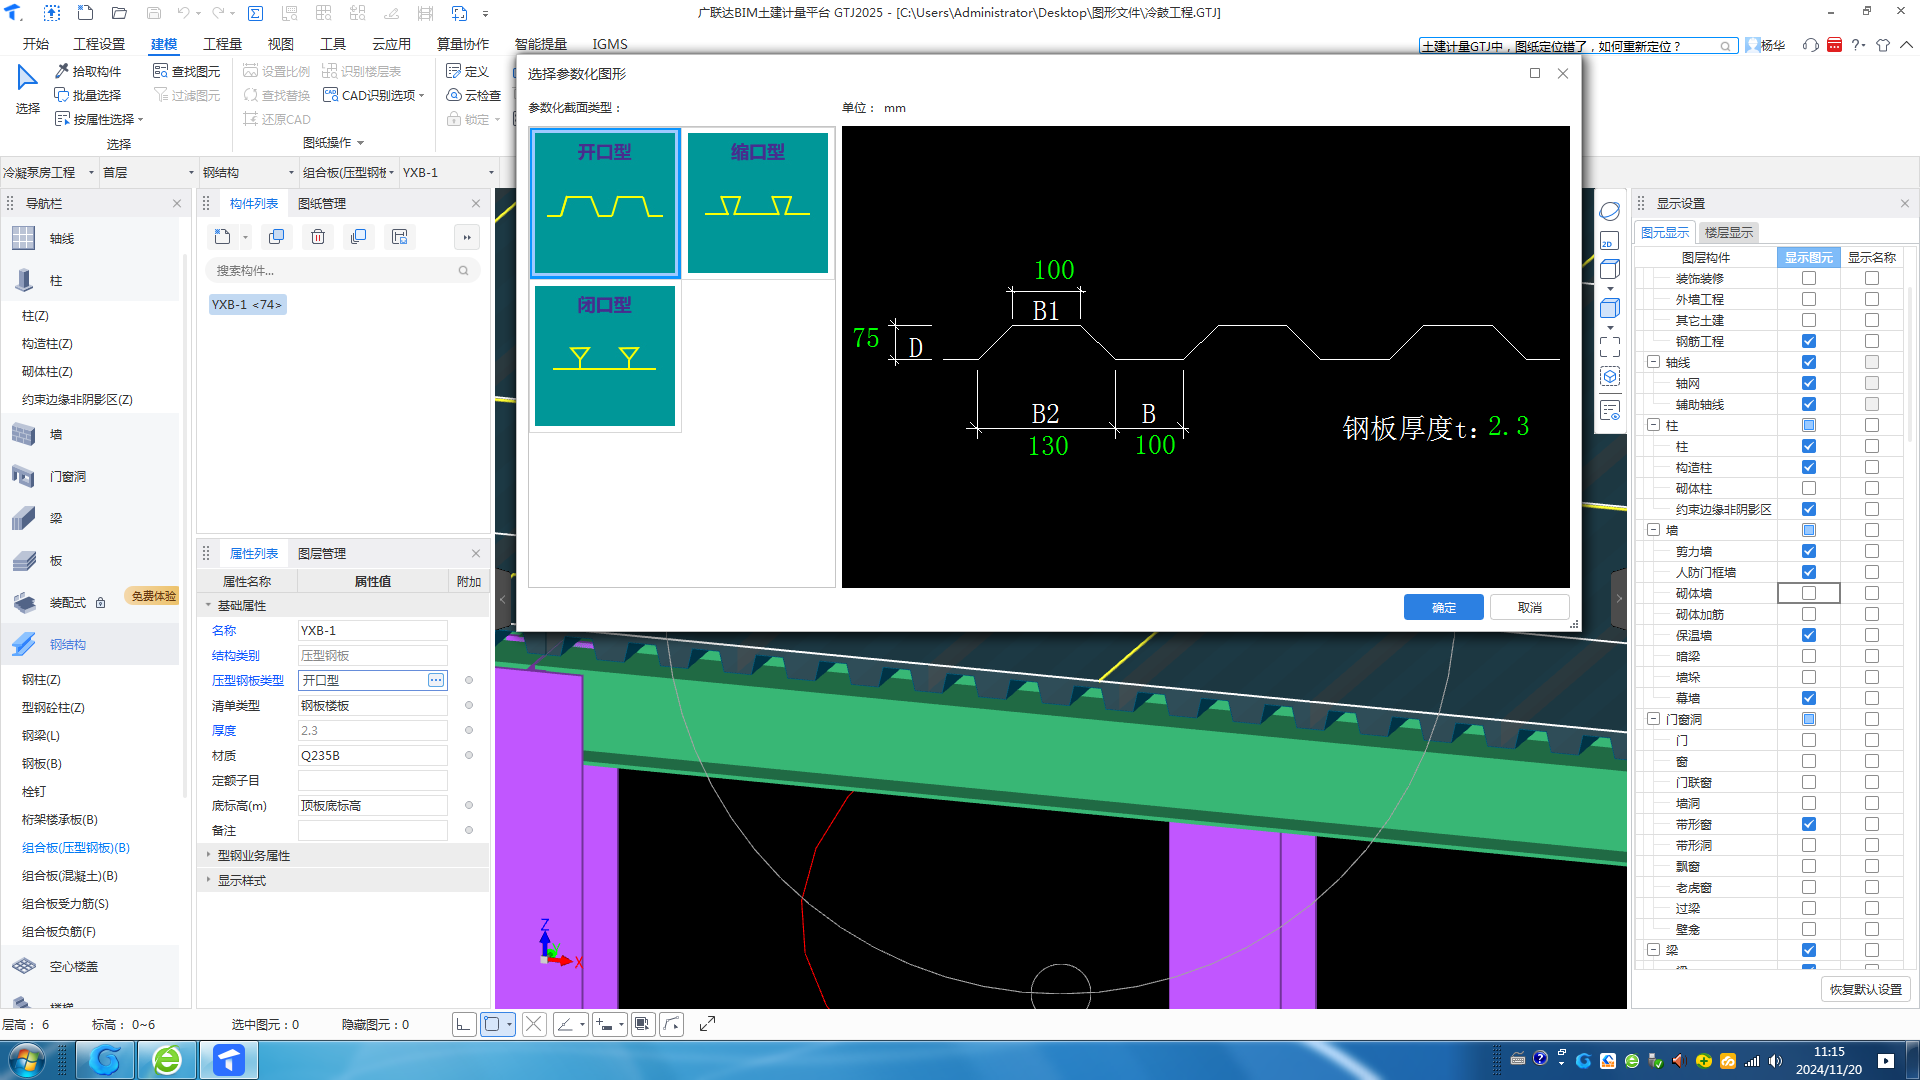Click the 查找图元 find element tool
1920x1080 pixels.
click(187, 71)
